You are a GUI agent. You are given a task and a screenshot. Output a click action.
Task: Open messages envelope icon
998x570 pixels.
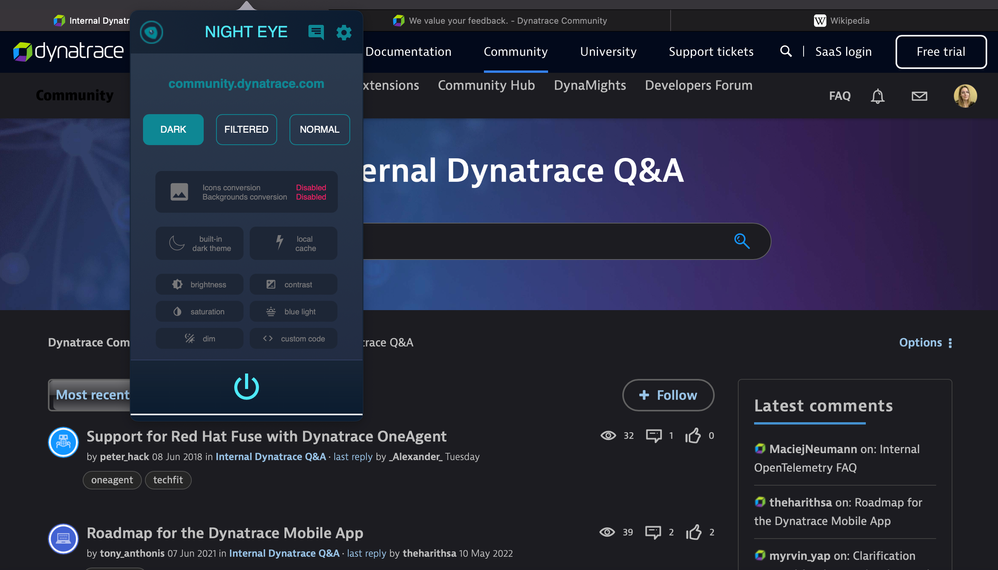coord(919,96)
